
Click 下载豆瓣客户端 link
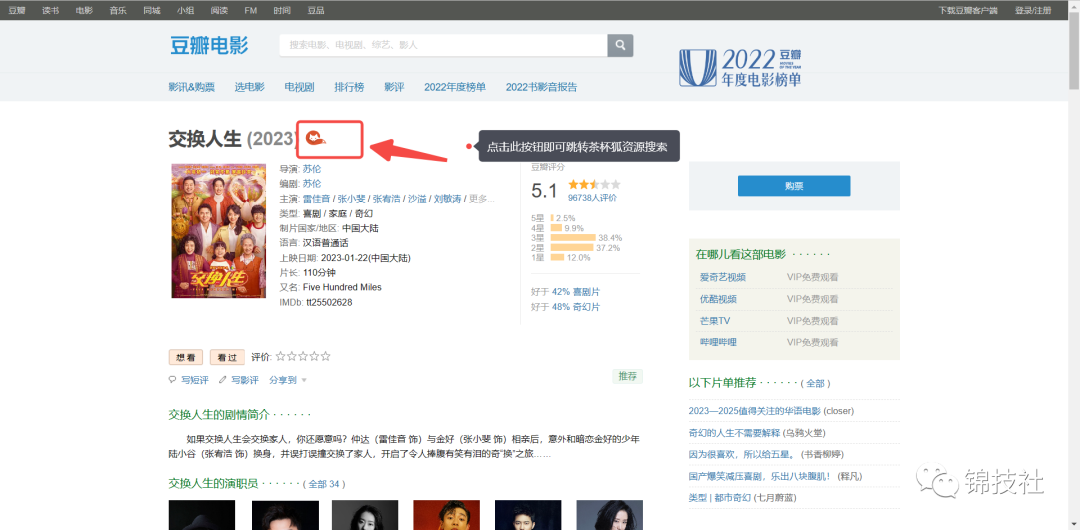(969, 10)
